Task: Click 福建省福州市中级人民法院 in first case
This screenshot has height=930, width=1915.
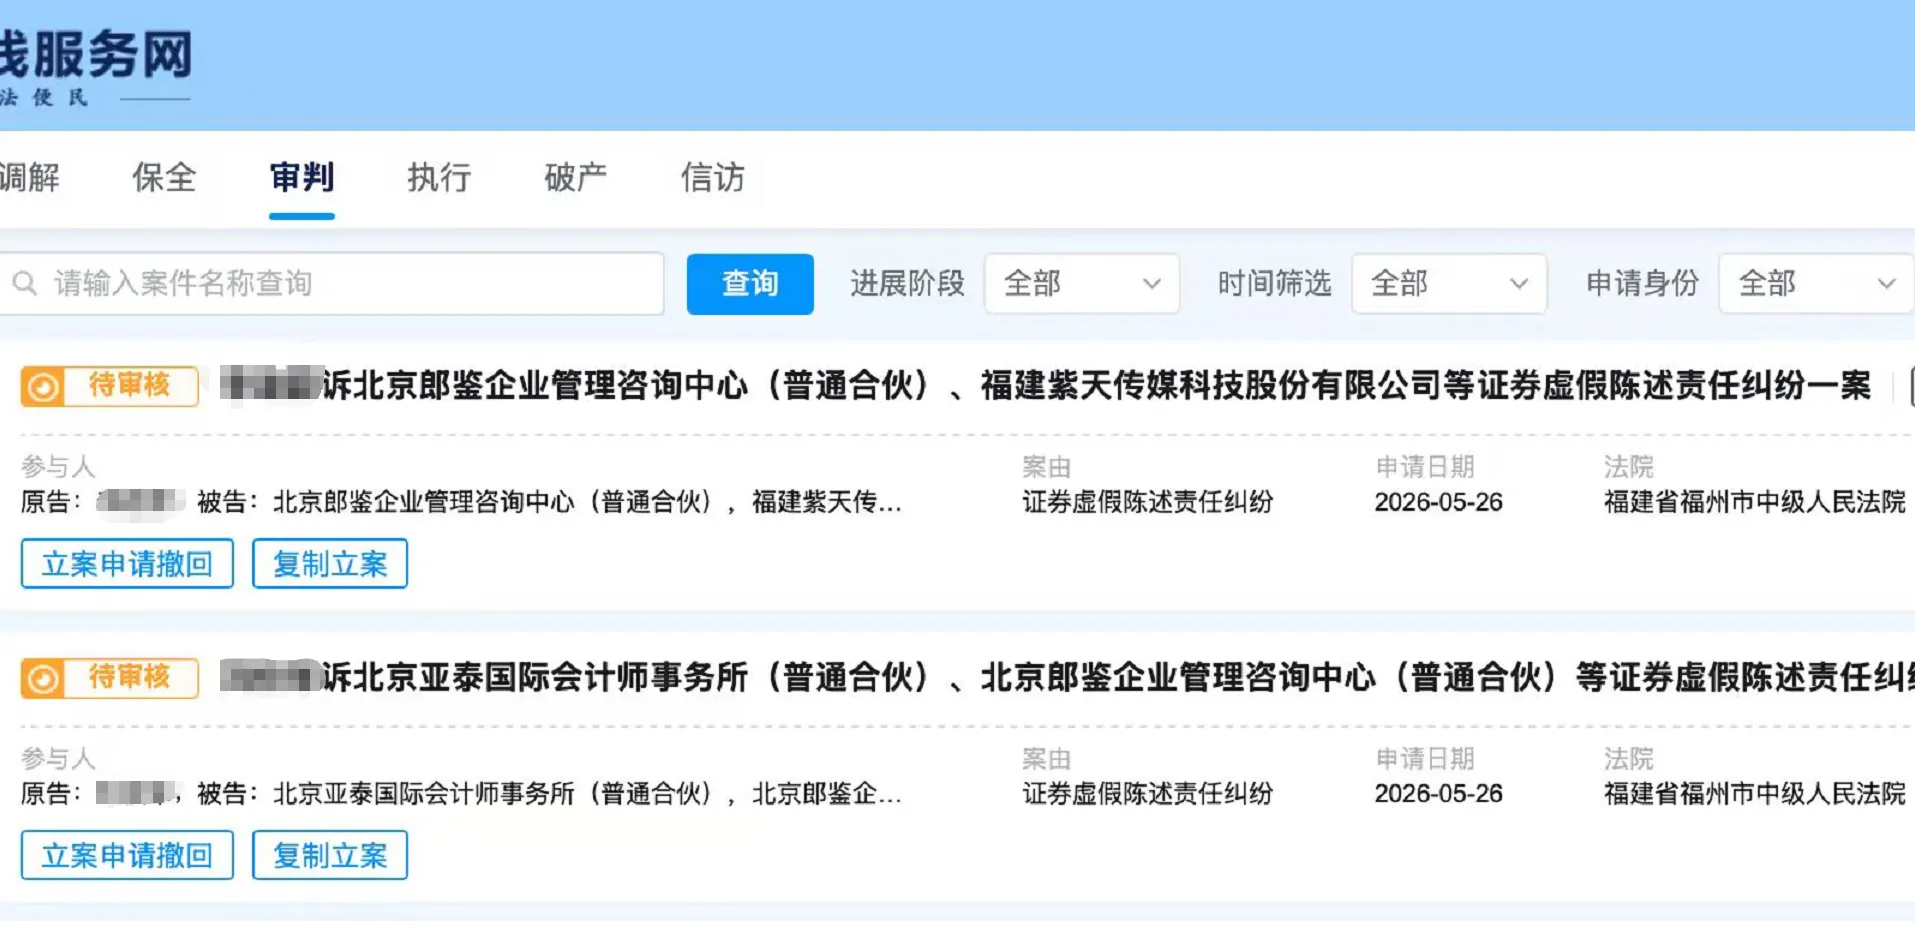Action: [1755, 502]
